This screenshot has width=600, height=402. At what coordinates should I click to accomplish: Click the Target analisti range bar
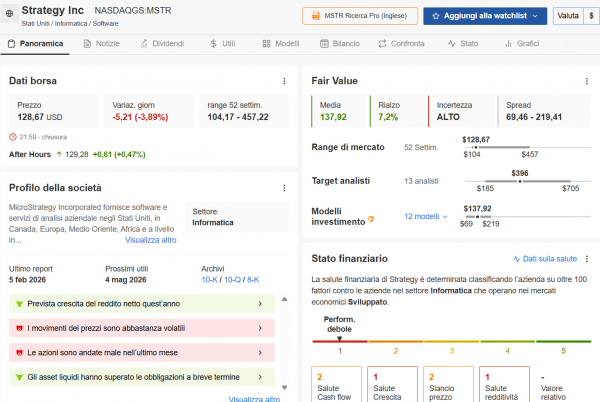coord(520,181)
